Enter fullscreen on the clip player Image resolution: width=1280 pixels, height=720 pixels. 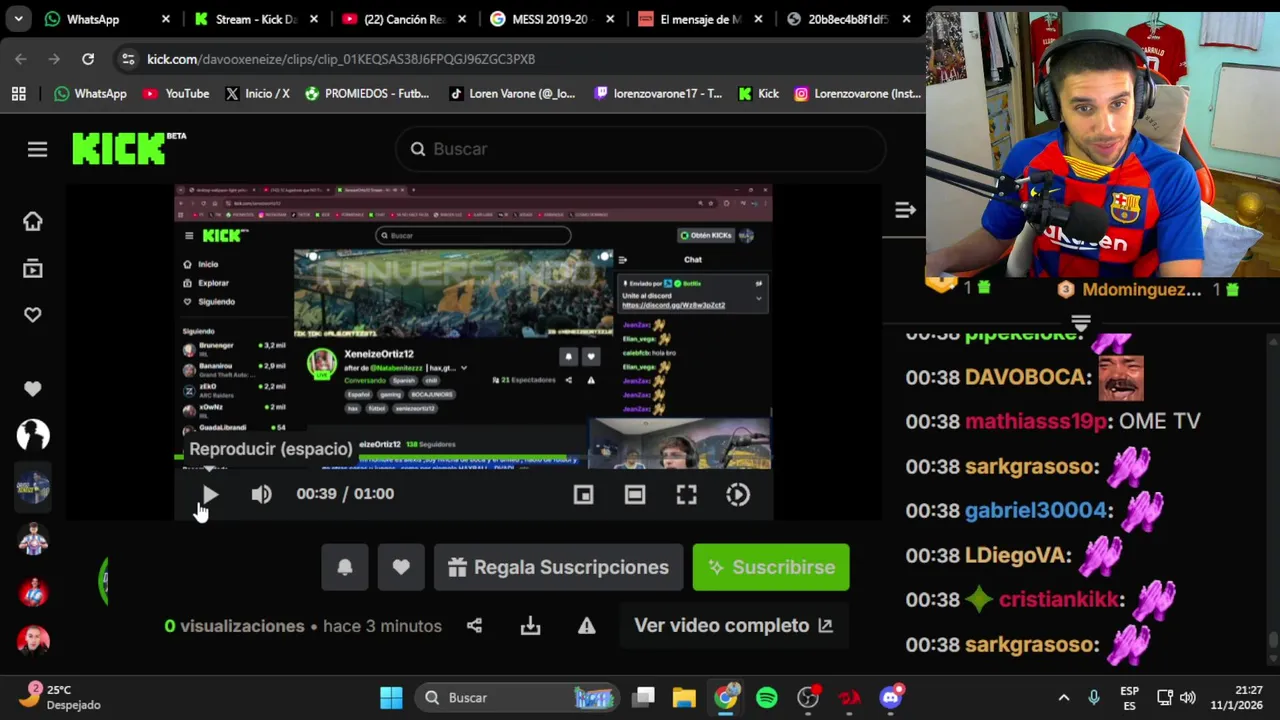tap(686, 494)
